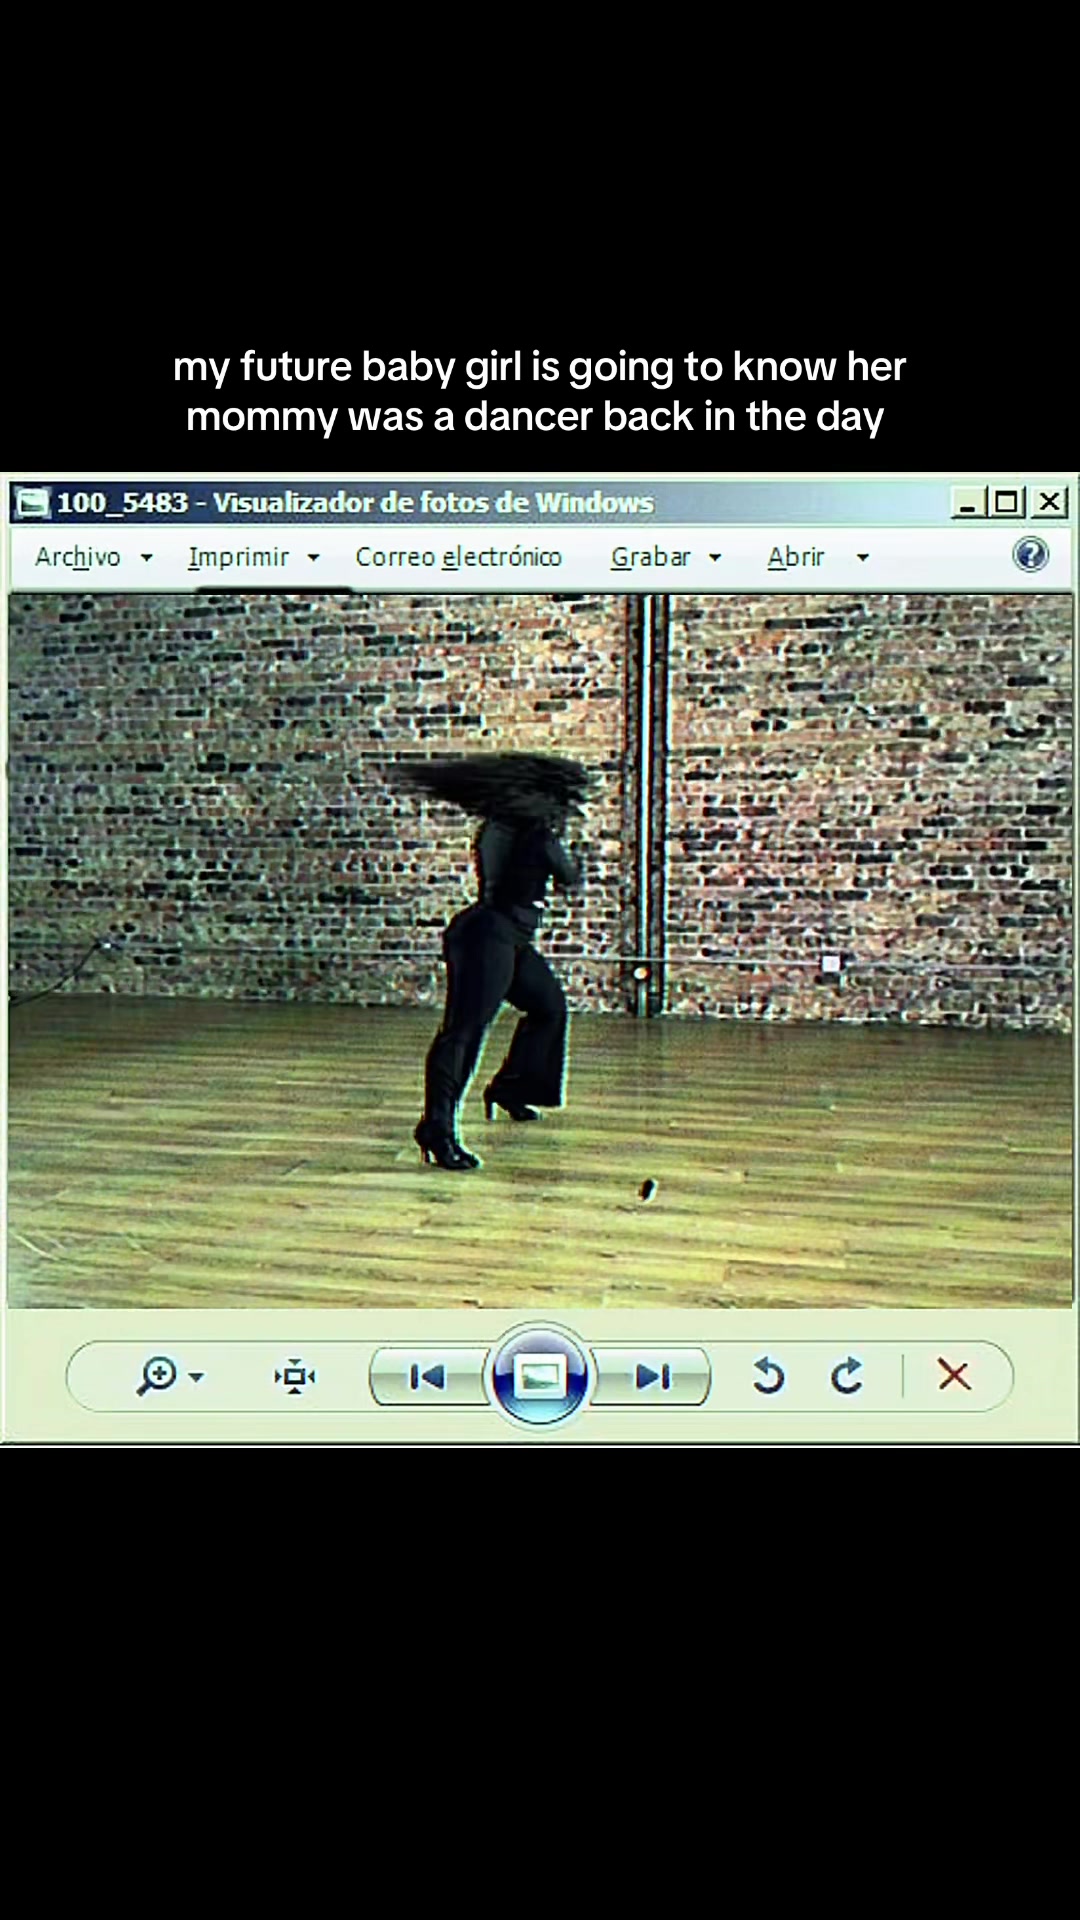This screenshot has height=1920, width=1080.
Task: Expand the Imprimir dropdown arrow
Action: click(x=313, y=558)
